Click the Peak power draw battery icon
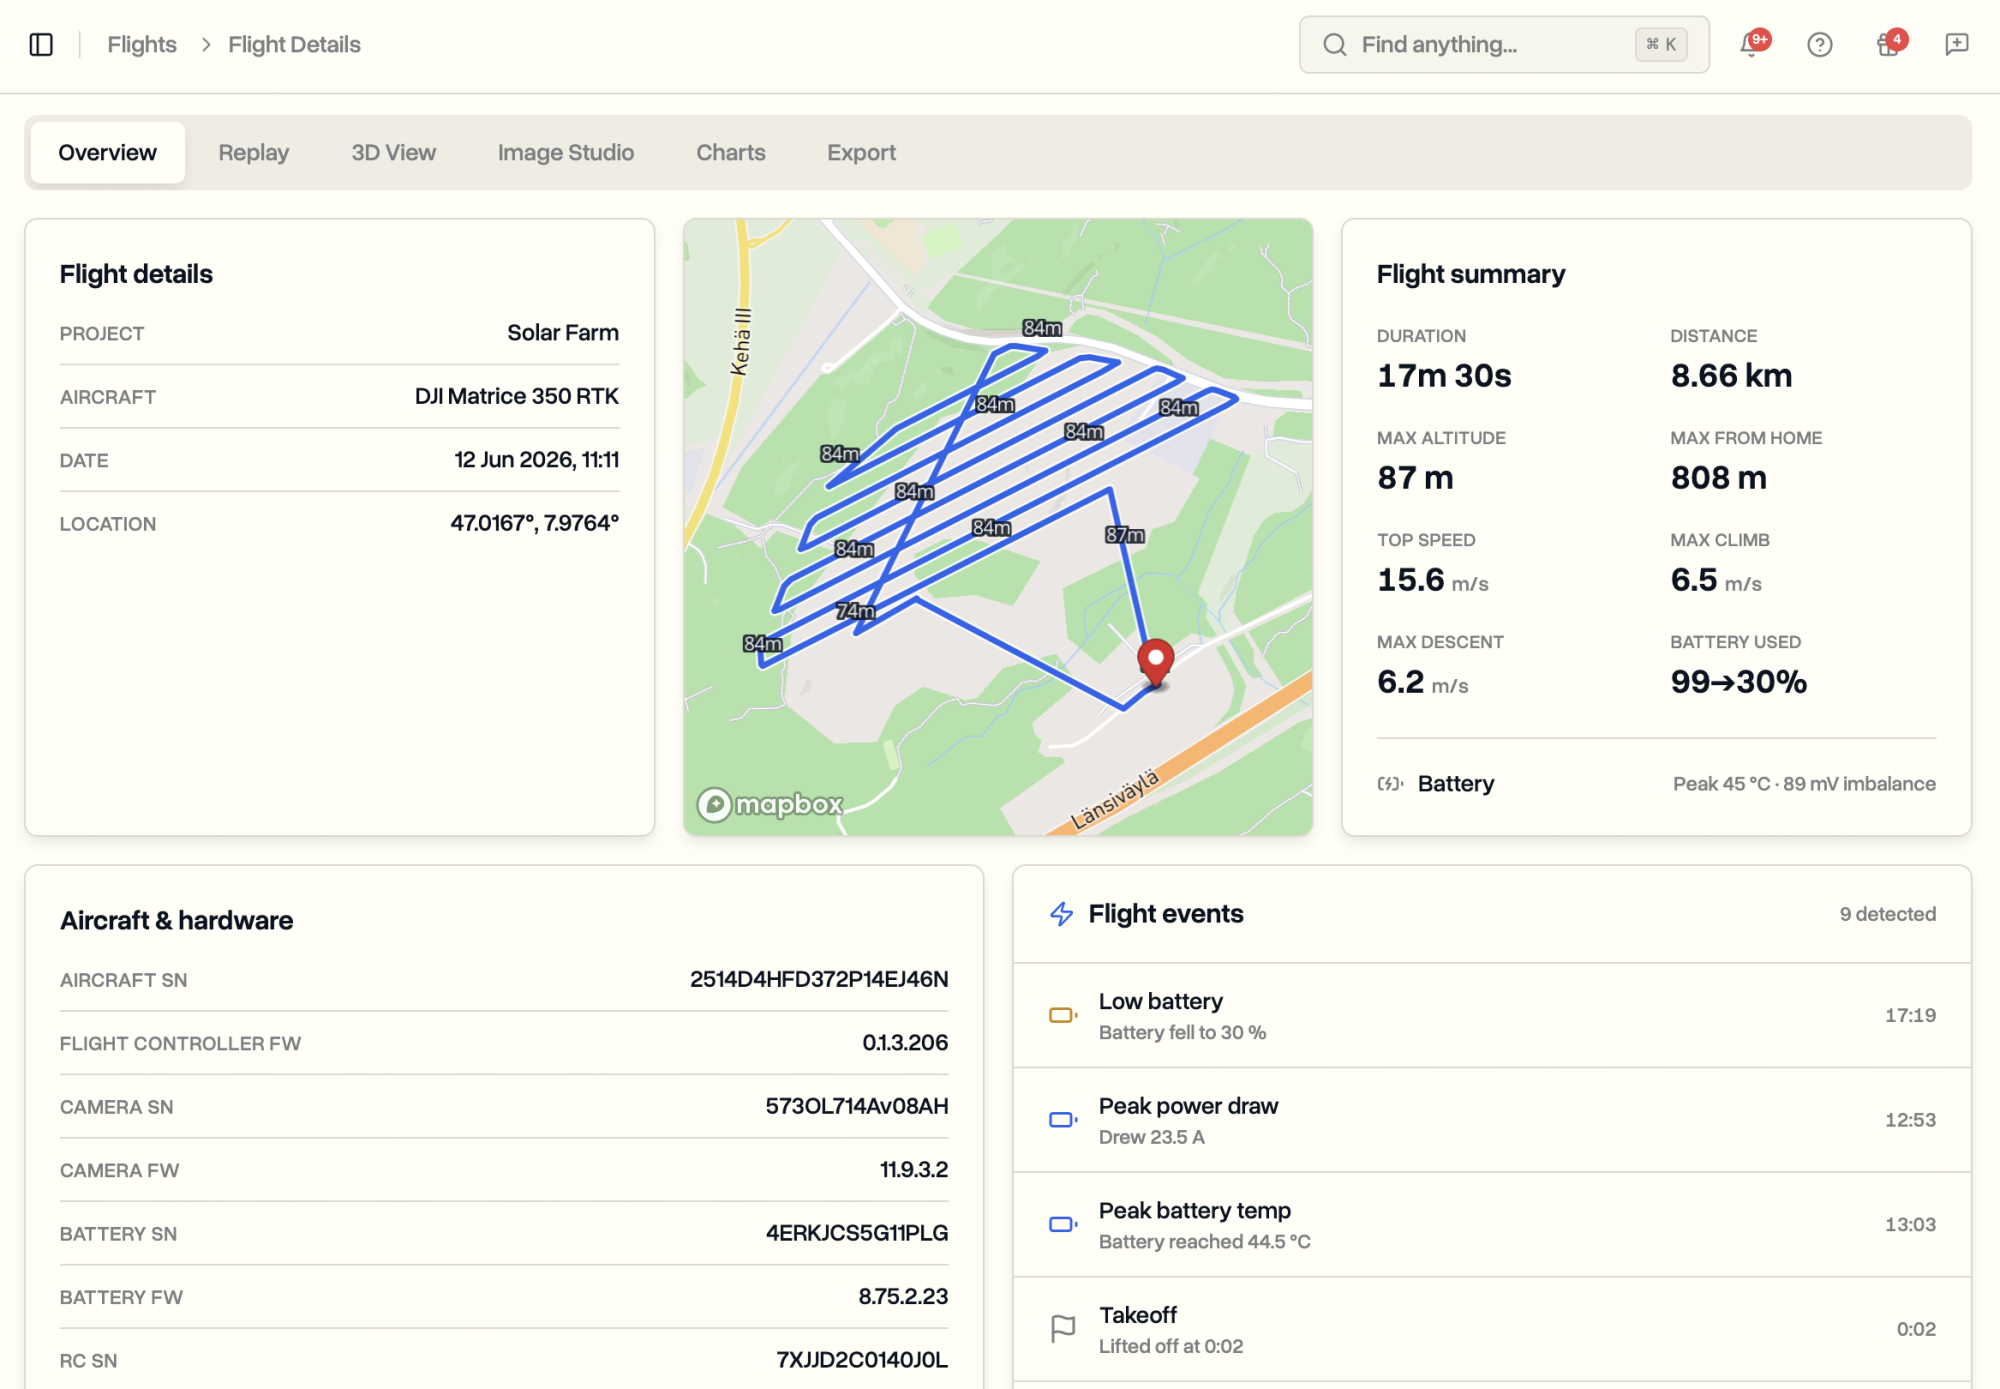Viewport: 2000px width, 1389px height. (1062, 1120)
